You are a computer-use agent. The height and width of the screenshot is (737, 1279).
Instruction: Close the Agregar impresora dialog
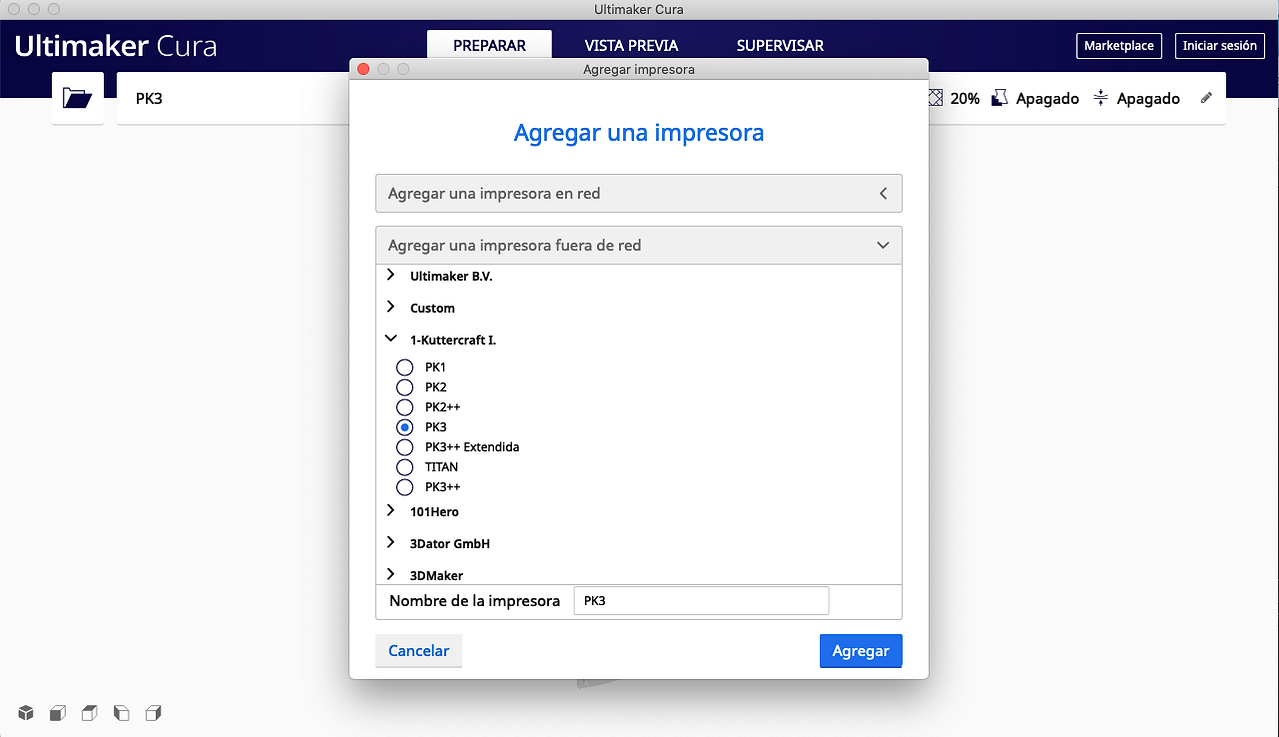(x=363, y=69)
